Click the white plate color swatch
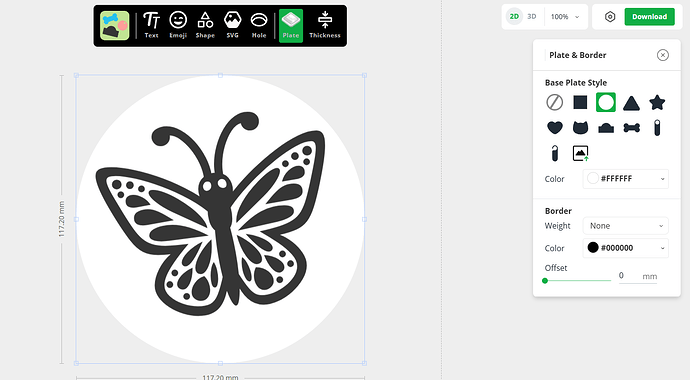690x380 pixels. coord(593,178)
